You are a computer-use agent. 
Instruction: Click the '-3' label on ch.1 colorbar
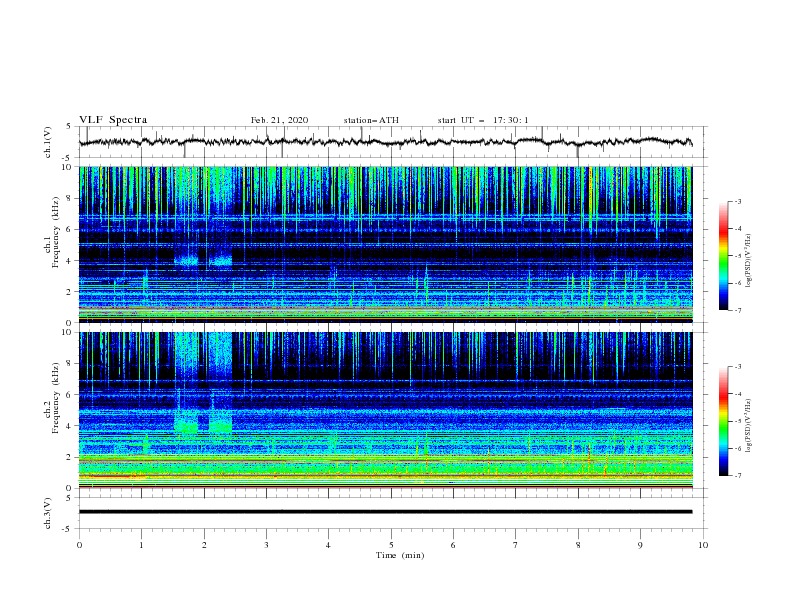tap(737, 201)
